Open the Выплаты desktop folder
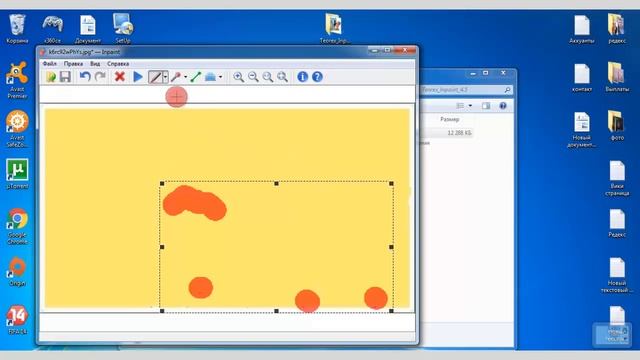This screenshot has width=640, height=360. pyautogui.click(x=617, y=77)
